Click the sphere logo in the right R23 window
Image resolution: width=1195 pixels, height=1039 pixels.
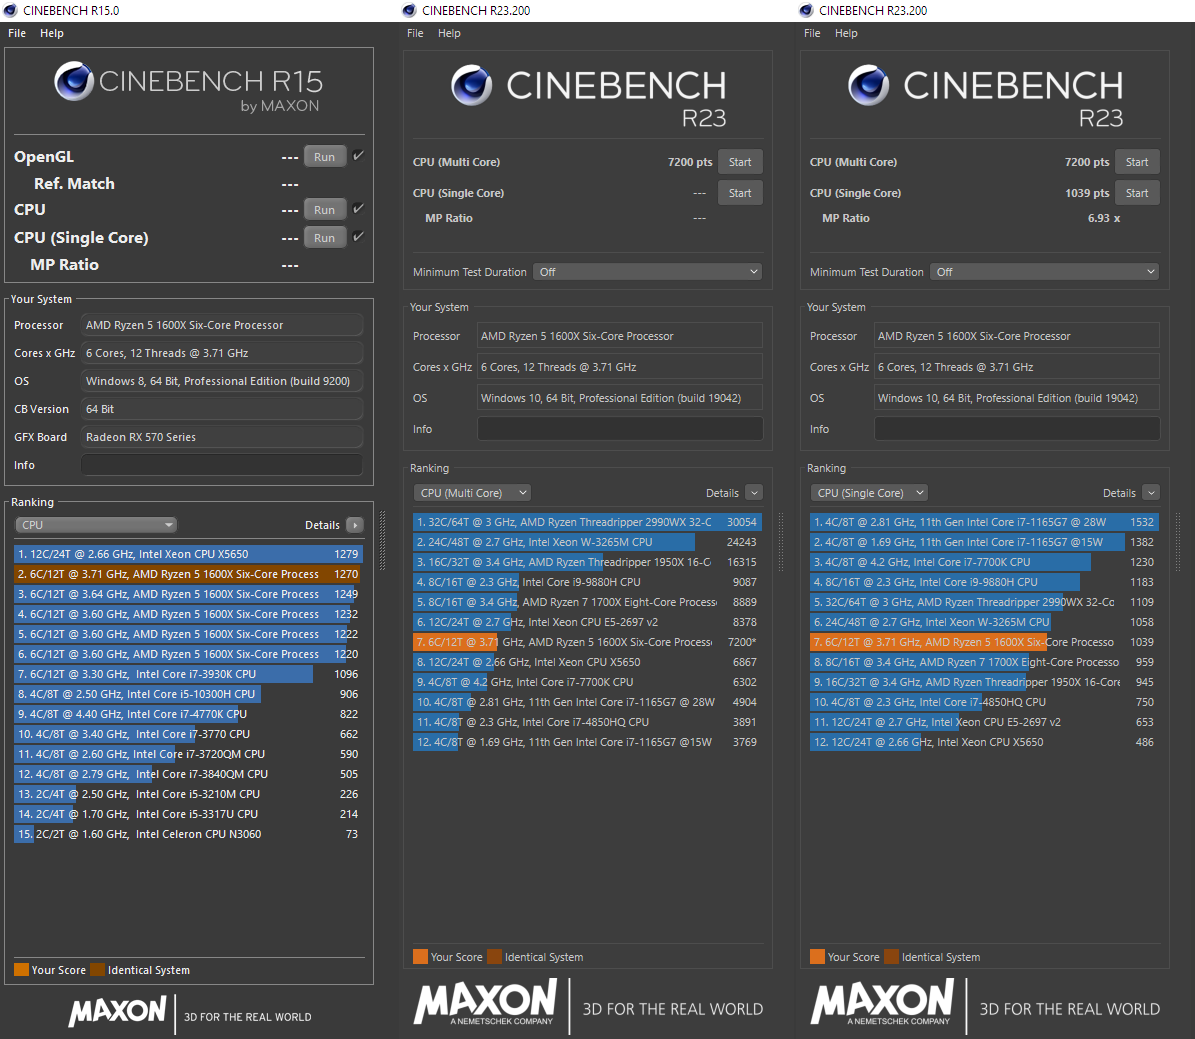point(869,85)
